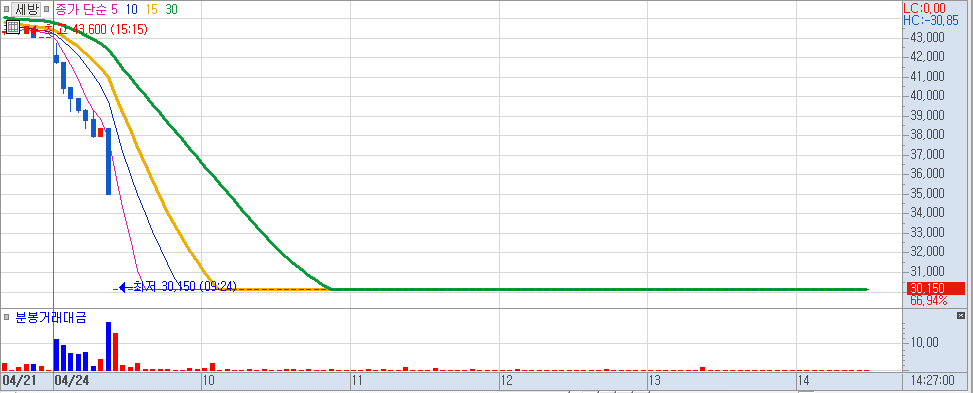Click the 66.94% value on price axis

tap(928, 300)
